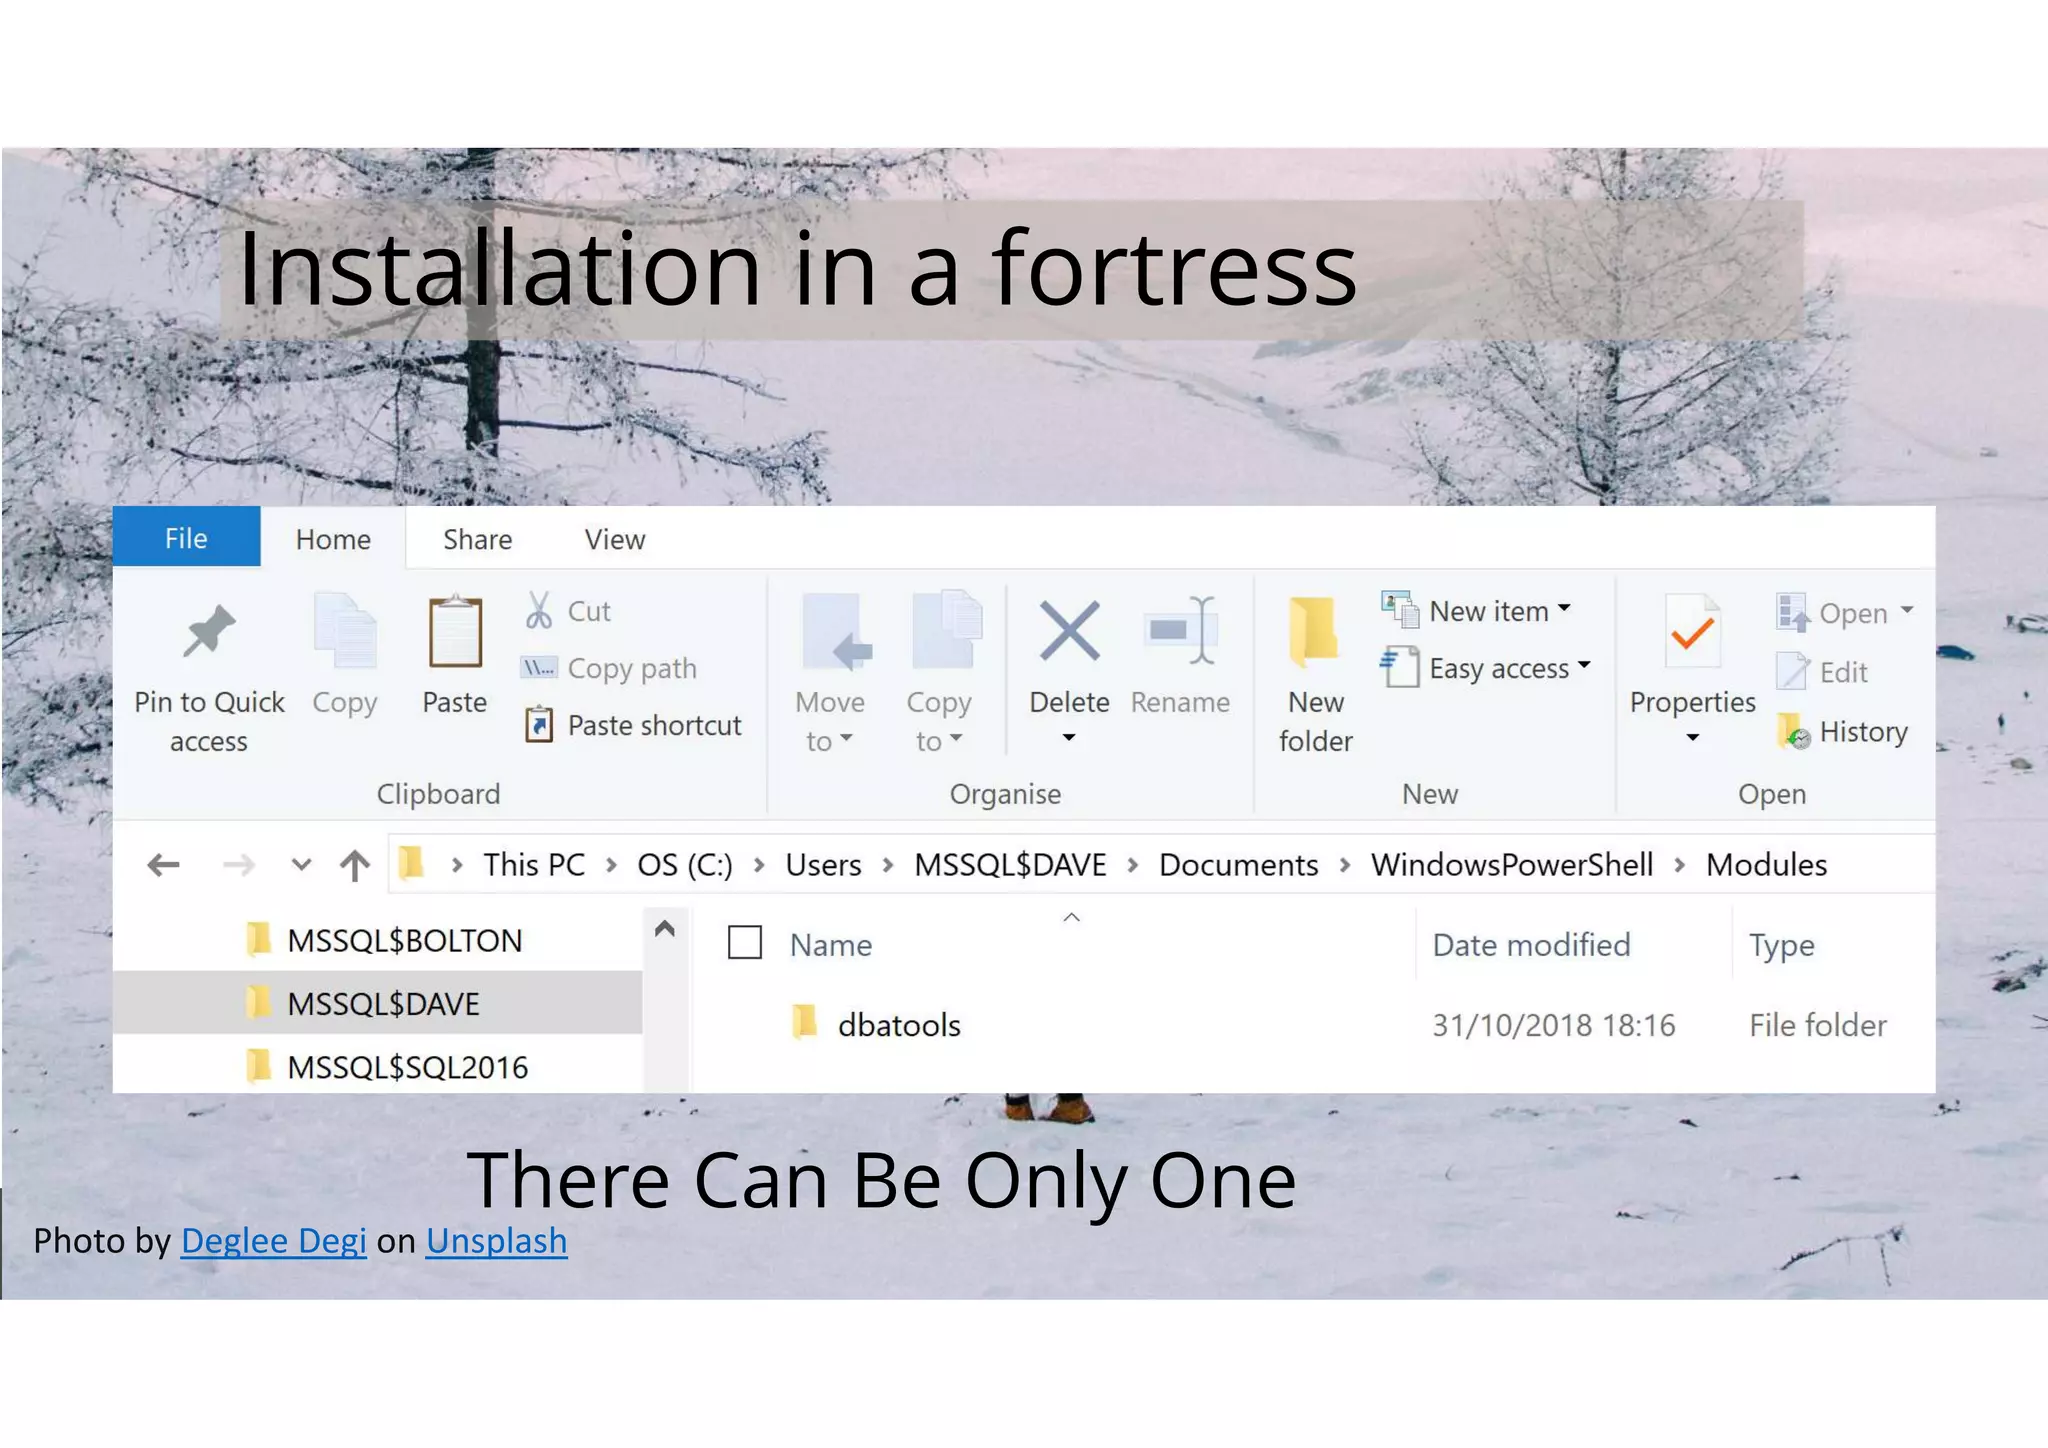Click the History icon in Open group
Image resolution: width=2048 pixels, height=1448 pixels.
pyautogui.click(x=1794, y=732)
